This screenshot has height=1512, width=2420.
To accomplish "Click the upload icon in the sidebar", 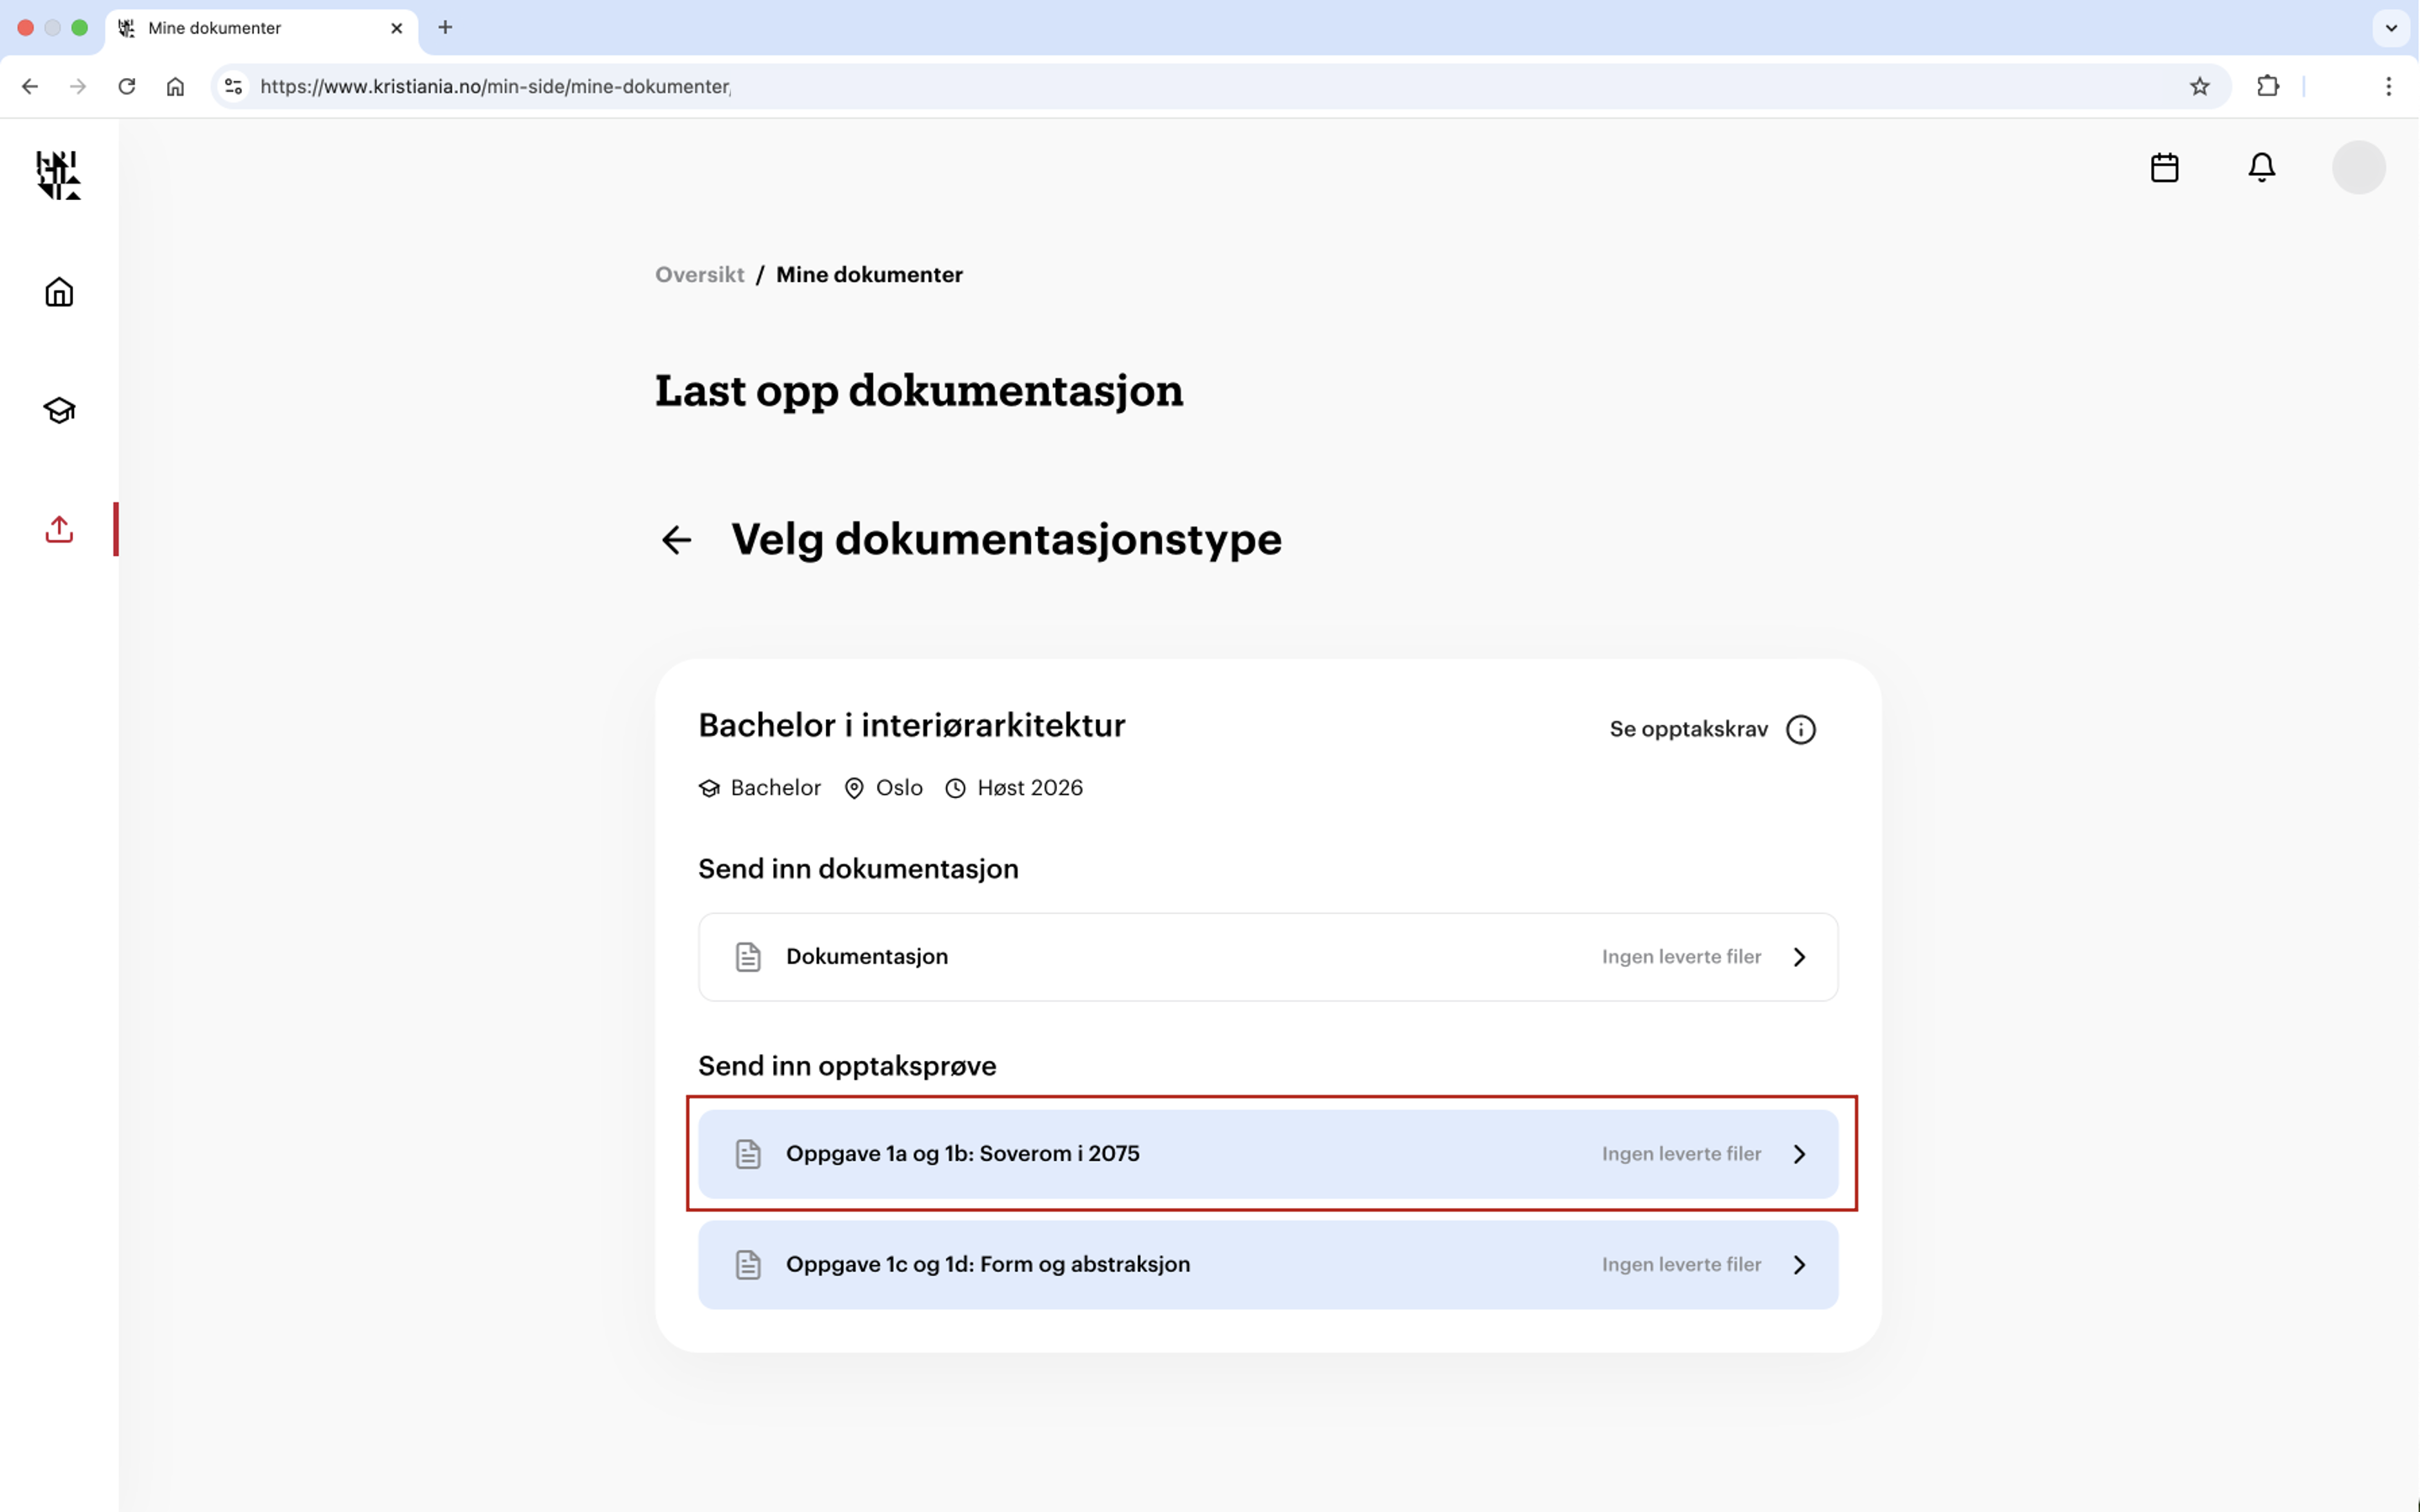I will point(58,529).
